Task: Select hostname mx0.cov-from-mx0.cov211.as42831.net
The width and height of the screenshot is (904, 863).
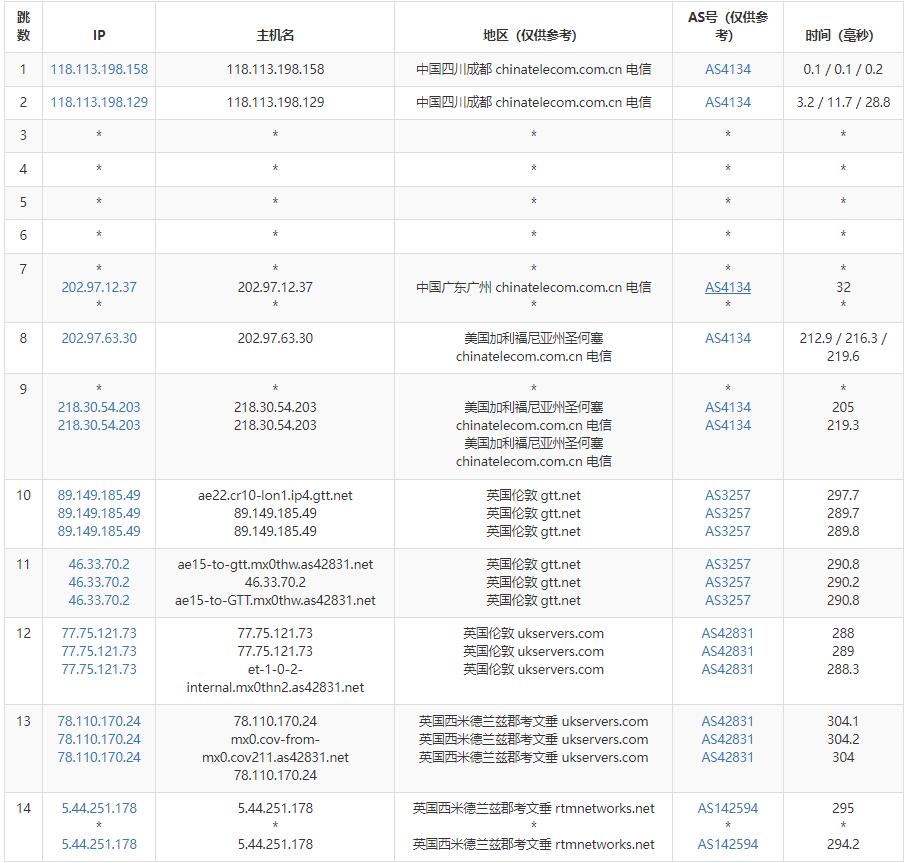Action: pyautogui.click(x=275, y=748)
